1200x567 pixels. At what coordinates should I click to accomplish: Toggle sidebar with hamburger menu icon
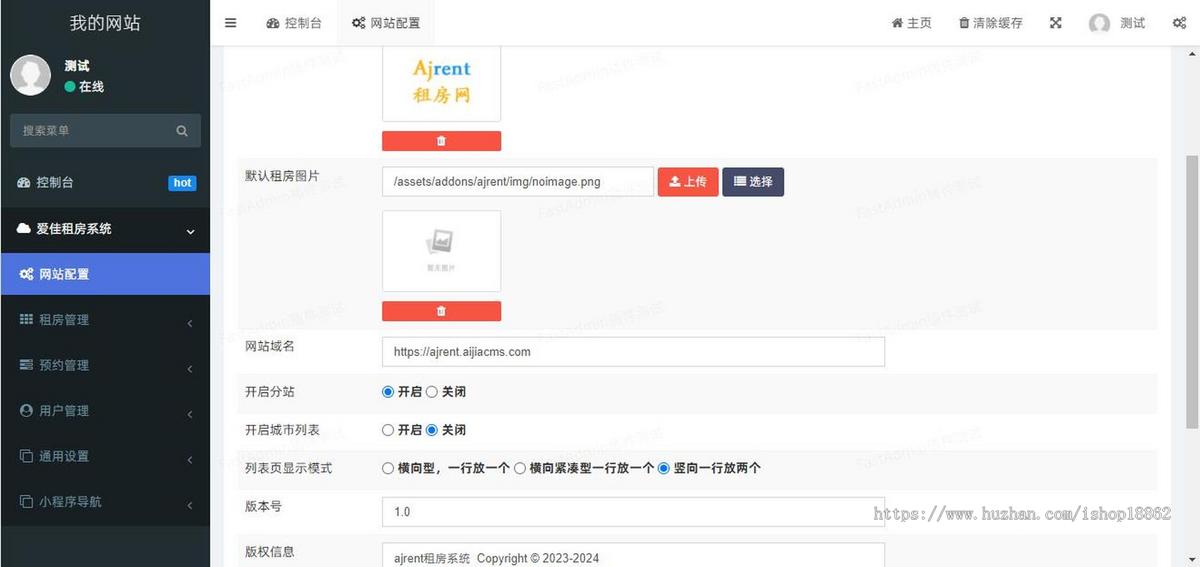(230, 23)
